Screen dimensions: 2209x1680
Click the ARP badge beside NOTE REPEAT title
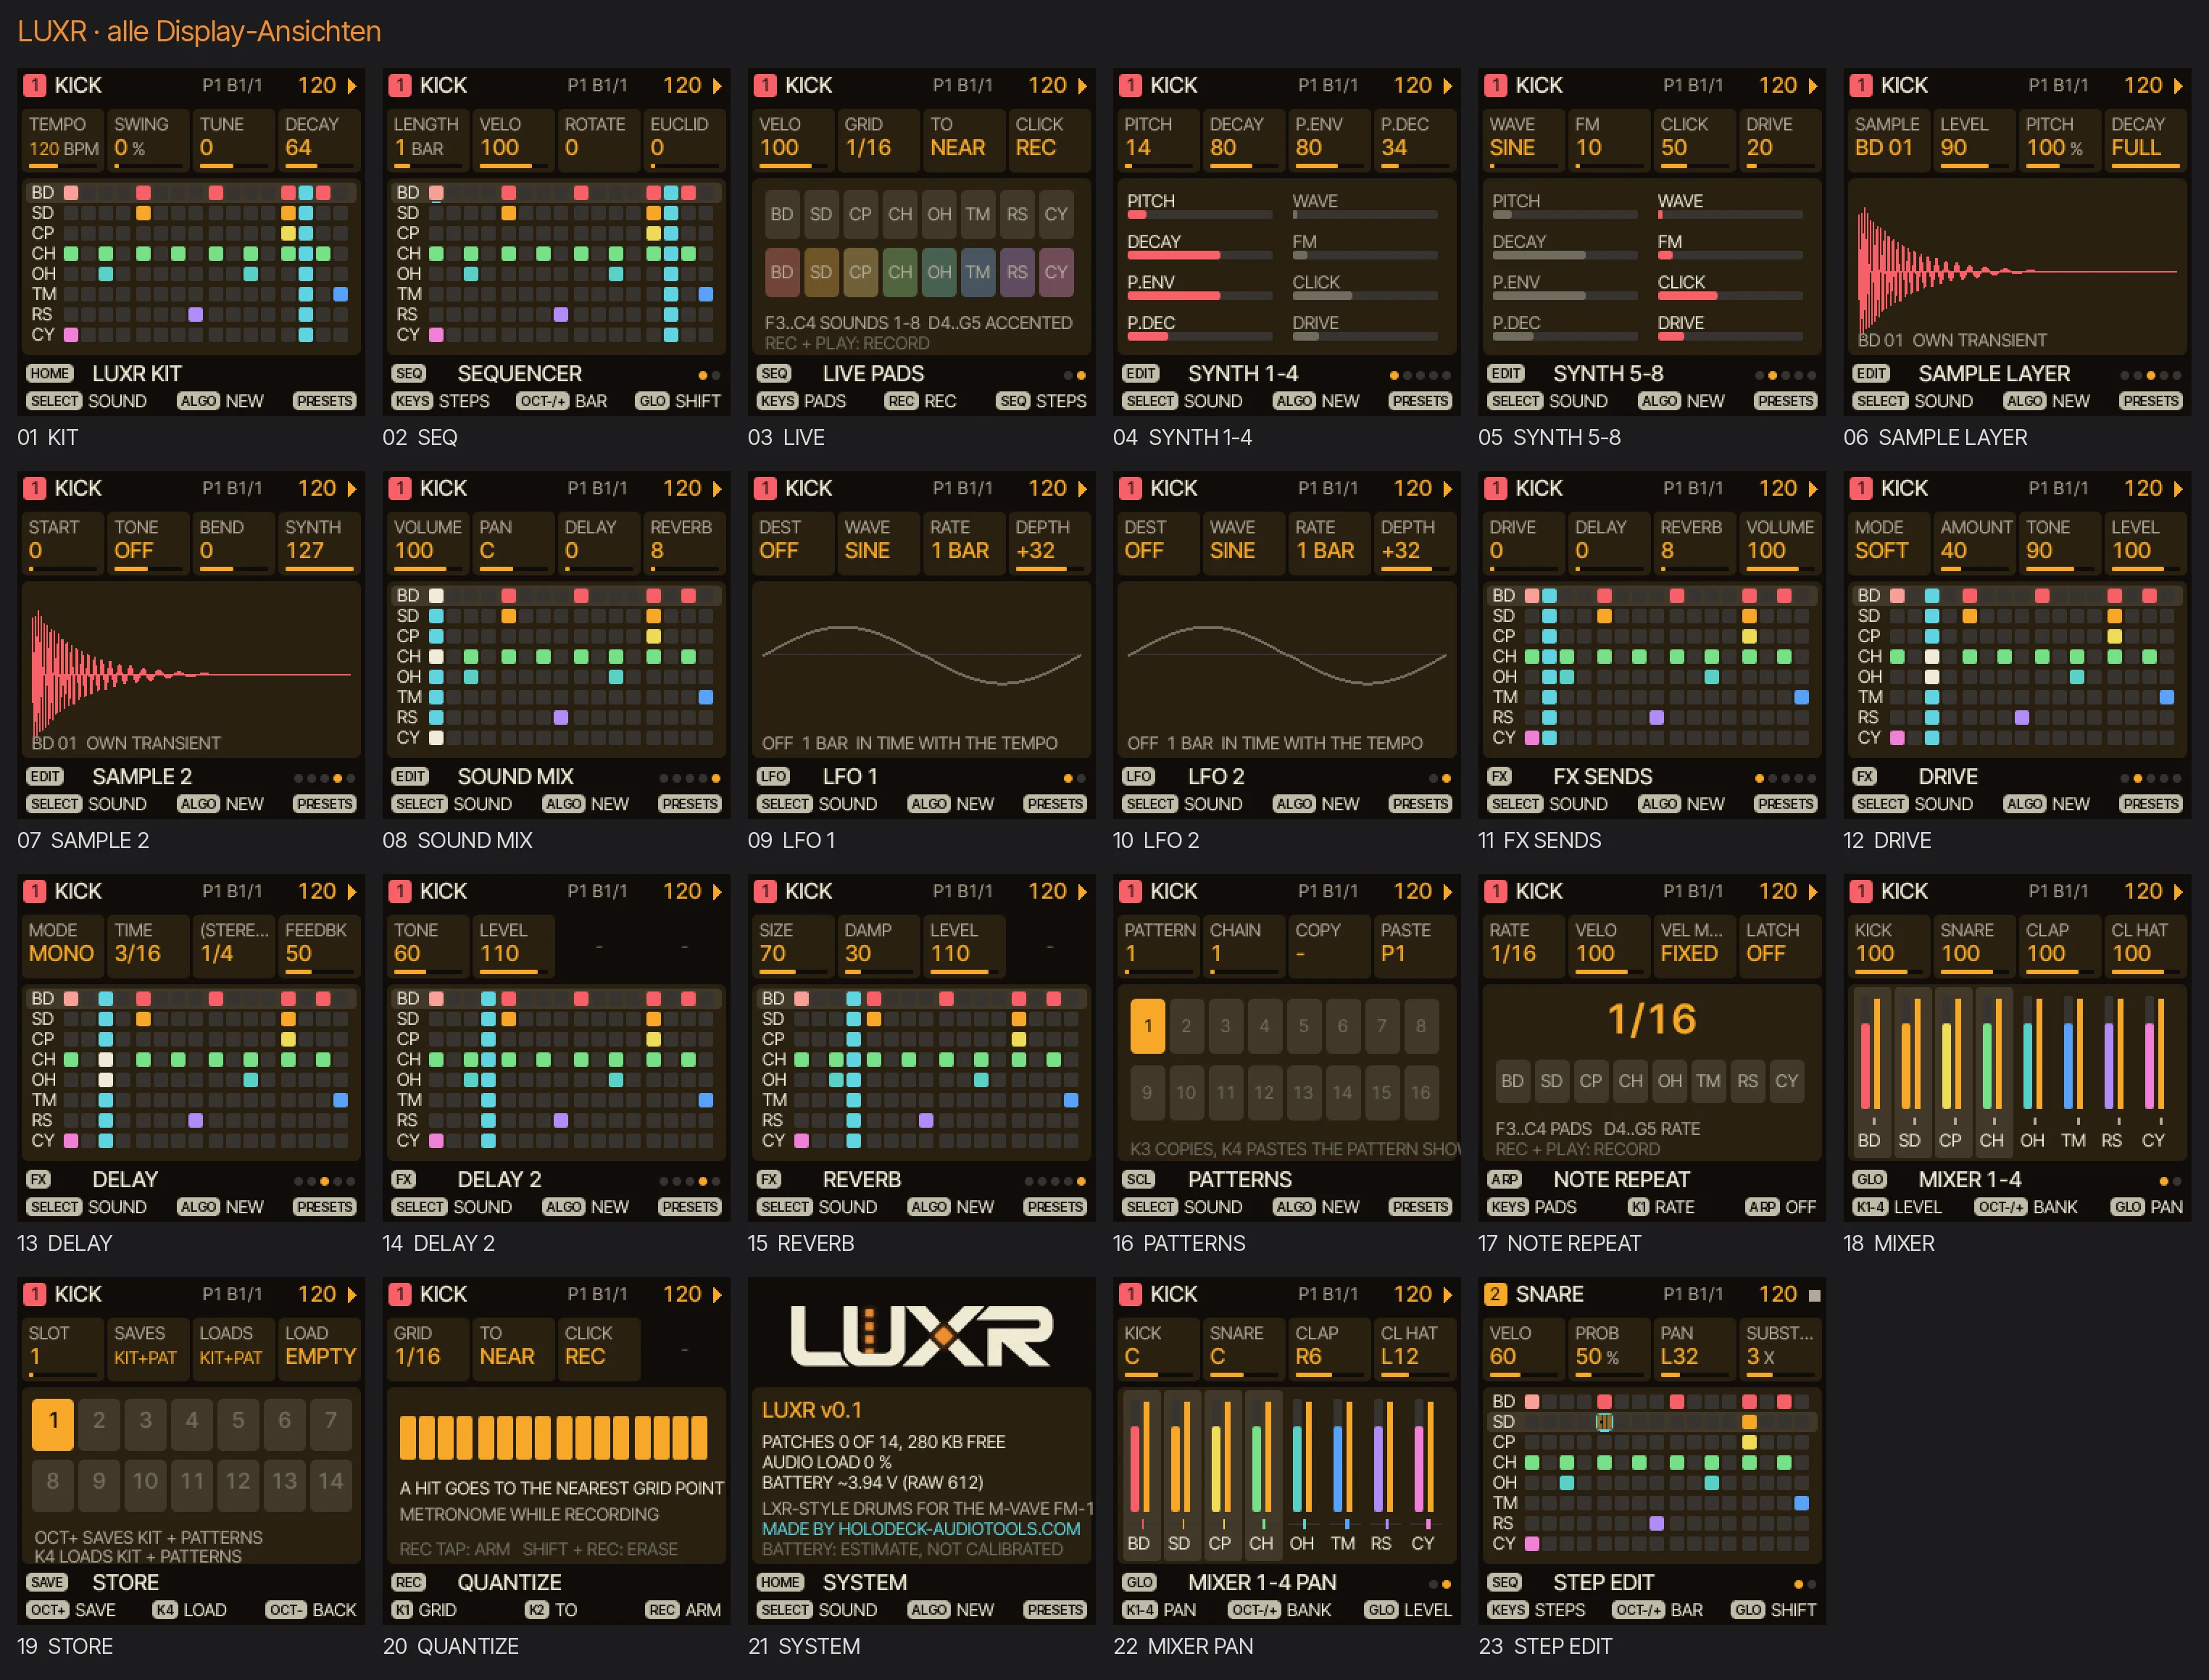coord(1504,1180)
